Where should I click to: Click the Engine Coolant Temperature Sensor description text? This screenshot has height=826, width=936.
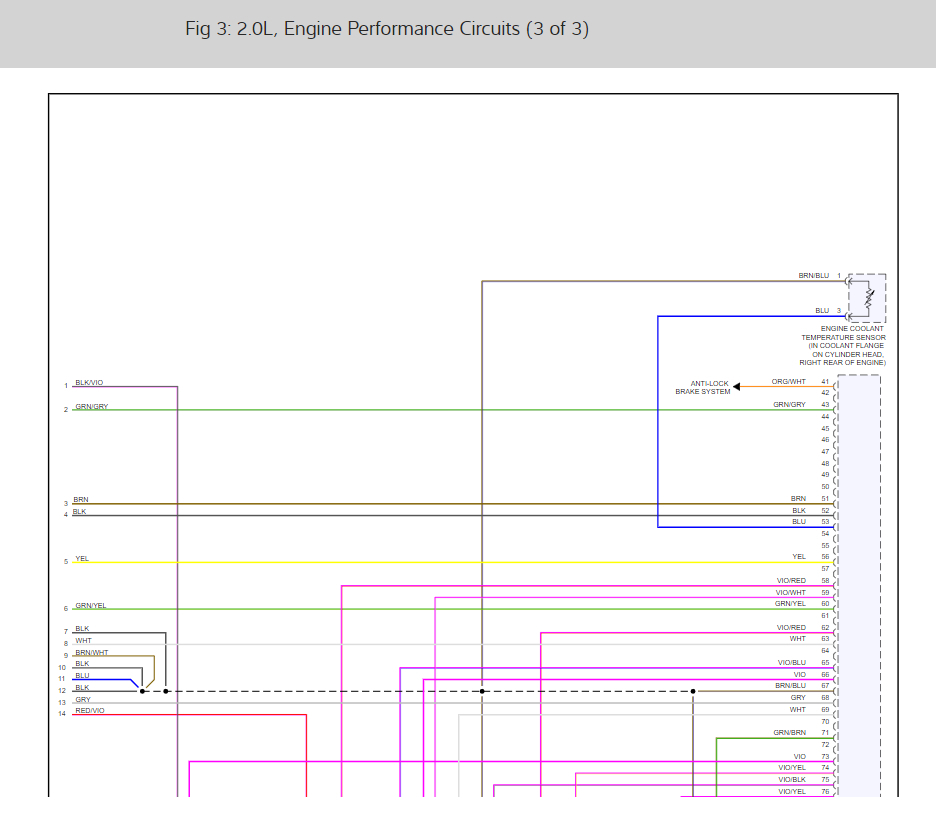[x=843, y=345]
